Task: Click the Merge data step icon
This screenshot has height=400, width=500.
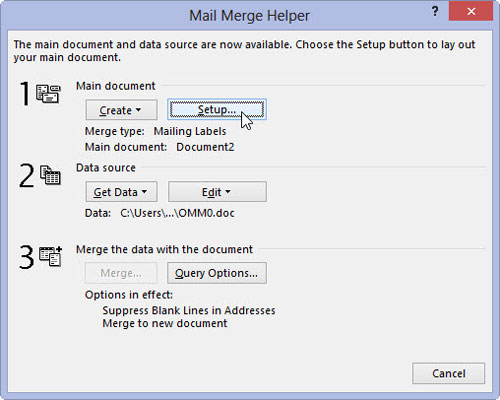Action: 51,256
